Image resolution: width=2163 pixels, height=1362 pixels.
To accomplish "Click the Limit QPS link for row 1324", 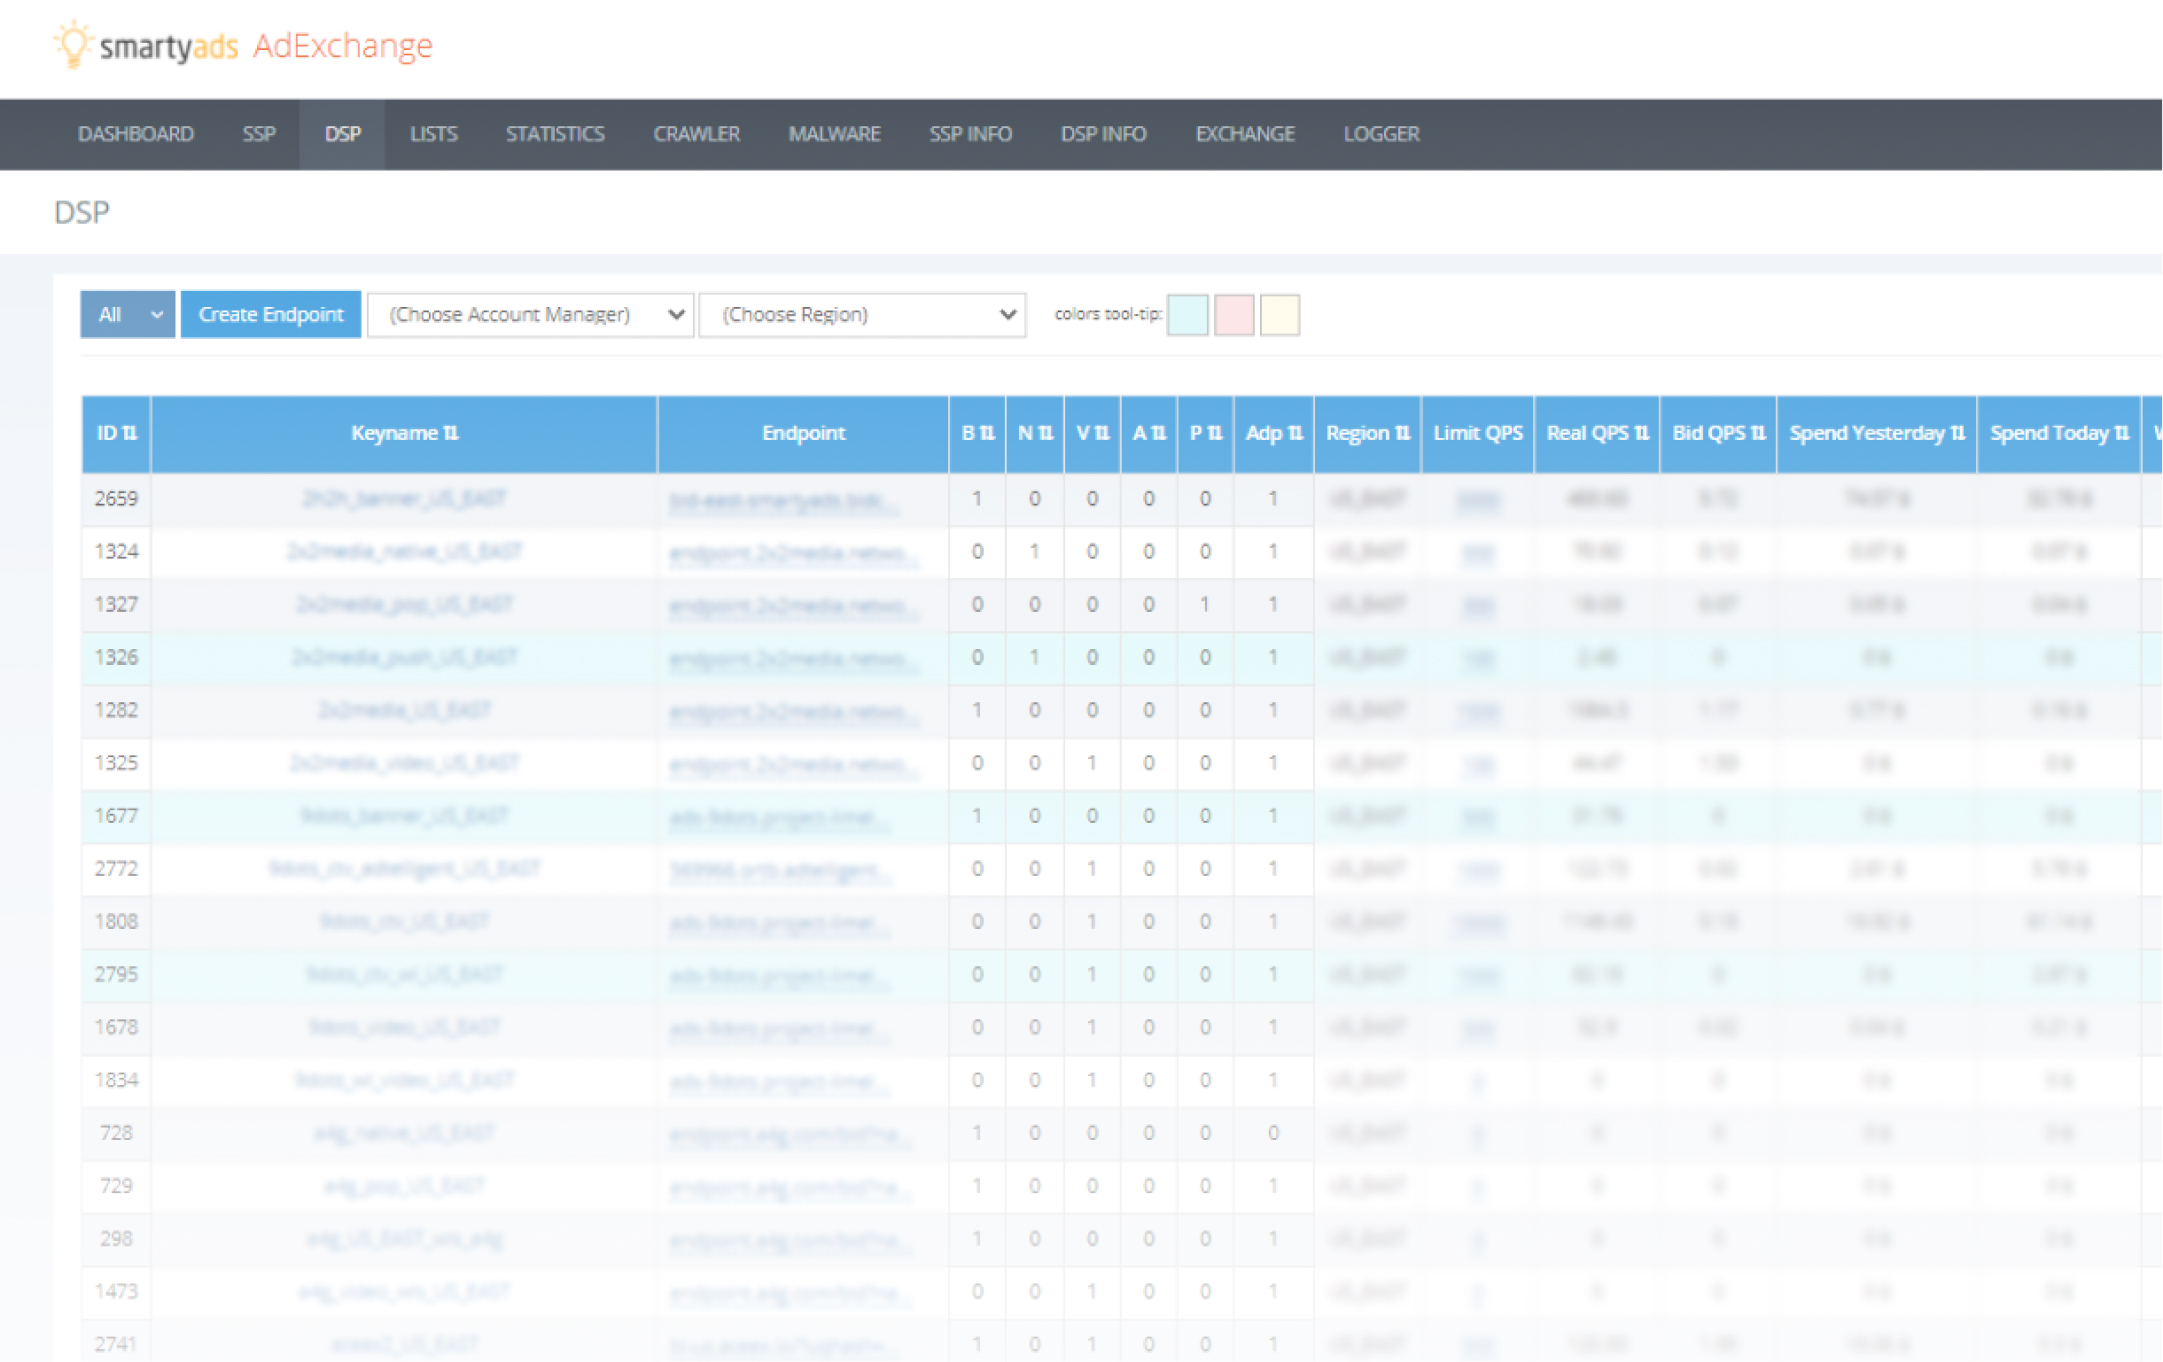I will (x=1477, y=551).
